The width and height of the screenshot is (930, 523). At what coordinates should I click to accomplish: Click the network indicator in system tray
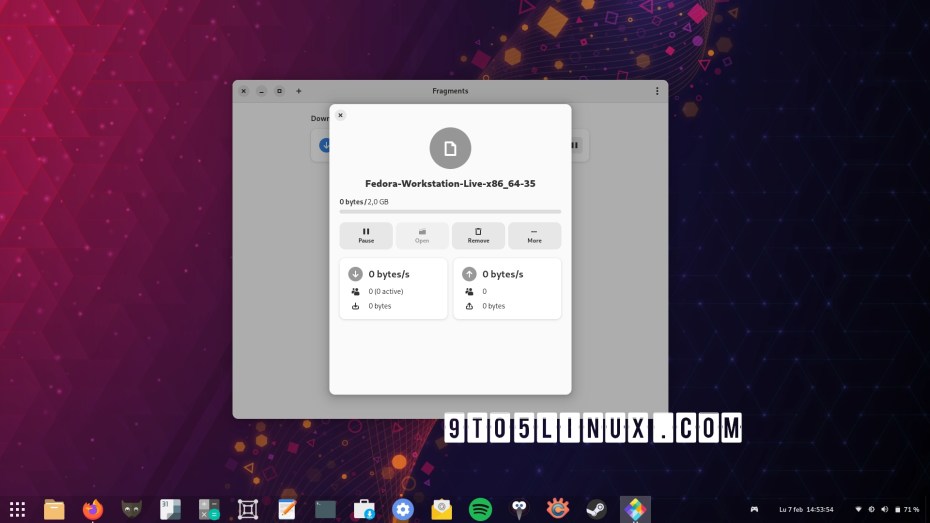tap(858, 509)
